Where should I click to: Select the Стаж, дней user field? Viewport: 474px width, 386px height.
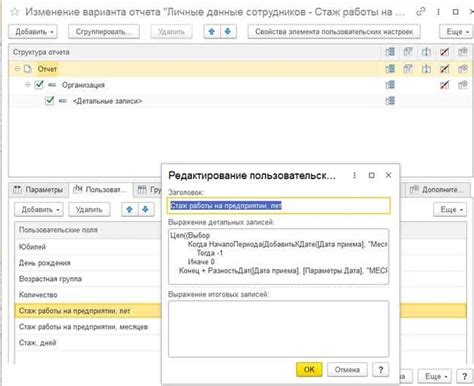coord(88,343)
